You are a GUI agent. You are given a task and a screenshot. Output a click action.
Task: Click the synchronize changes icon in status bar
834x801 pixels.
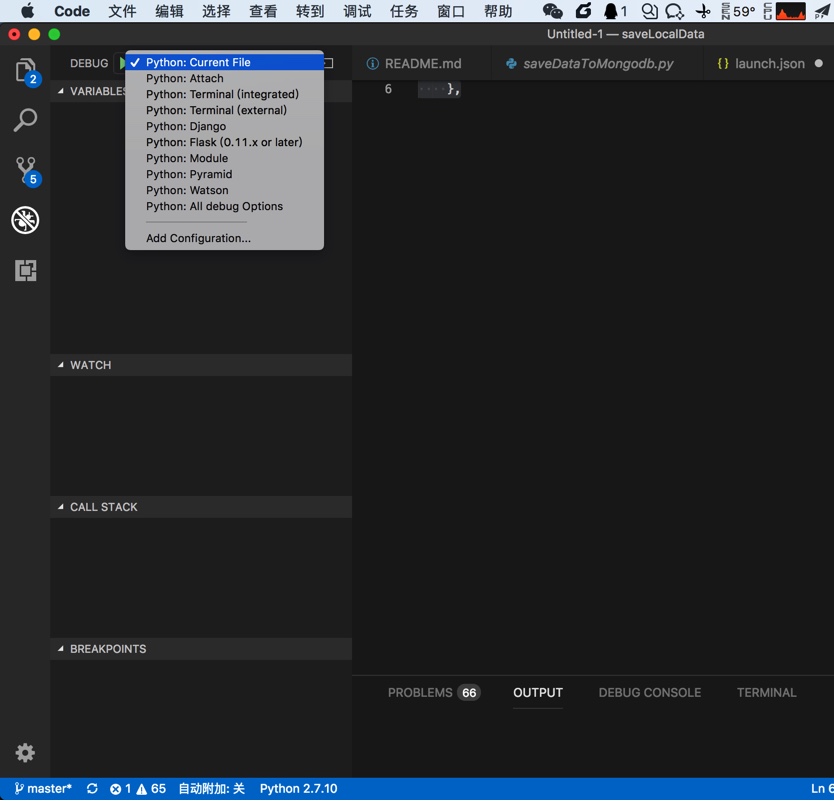(92, 788)
